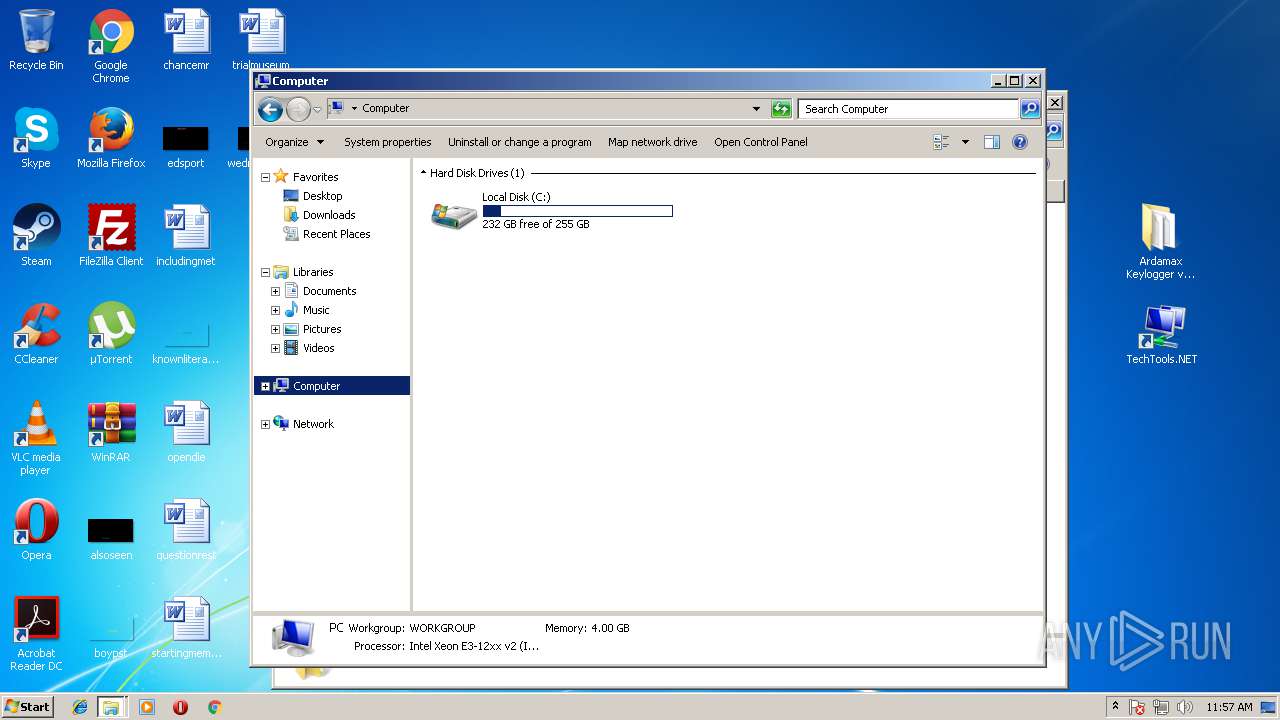1280x720 pixels.
Task: Open the address bar history dropdown
Action: coord(756,109)
